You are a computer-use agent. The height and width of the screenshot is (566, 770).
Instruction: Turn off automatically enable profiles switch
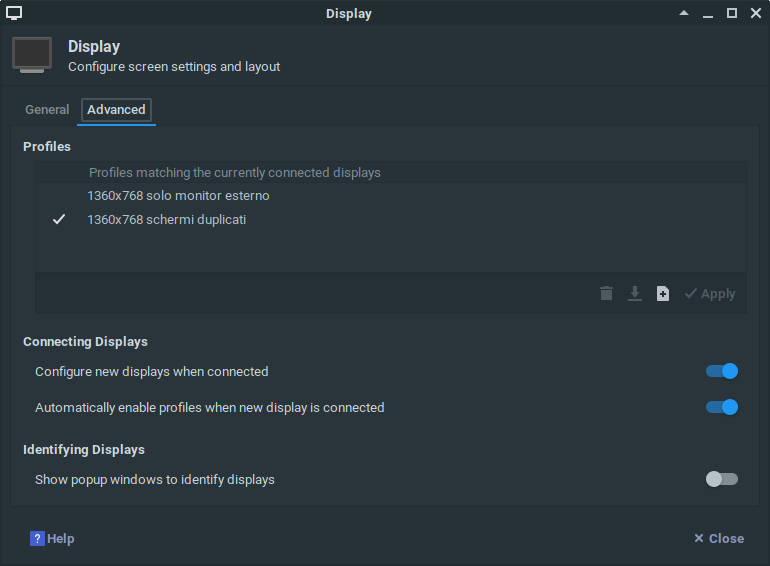(721, 407)
